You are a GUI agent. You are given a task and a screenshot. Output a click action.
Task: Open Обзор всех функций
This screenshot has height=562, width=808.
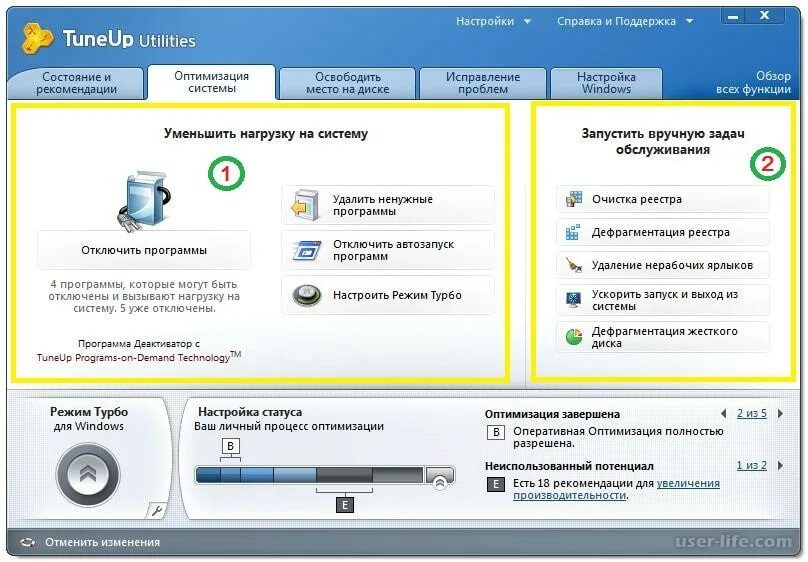click(x=753, y=82)
